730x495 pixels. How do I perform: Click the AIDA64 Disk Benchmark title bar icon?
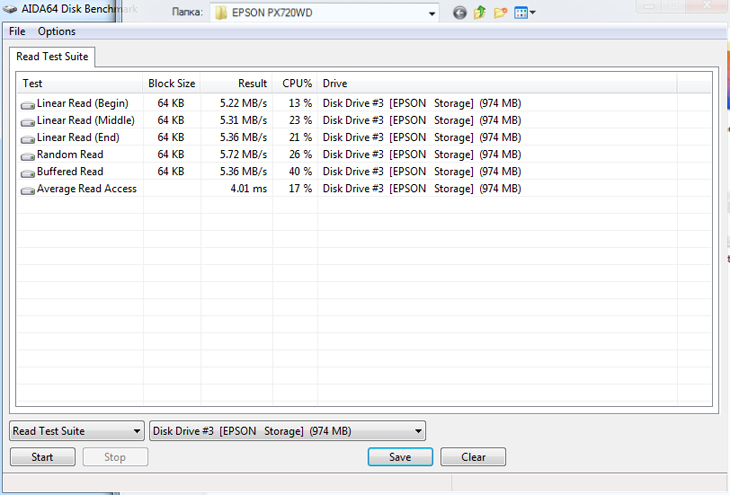tap(10, 9)
